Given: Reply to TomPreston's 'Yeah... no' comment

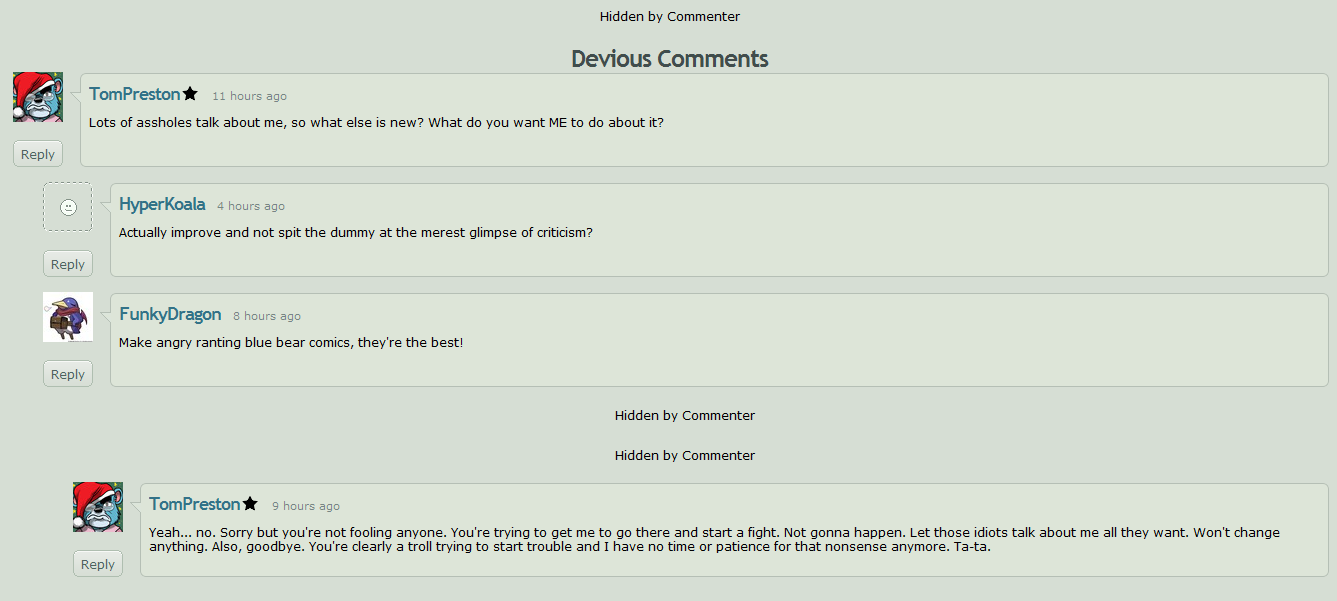Looking at the screenshot, I should (x=98, y=564).
